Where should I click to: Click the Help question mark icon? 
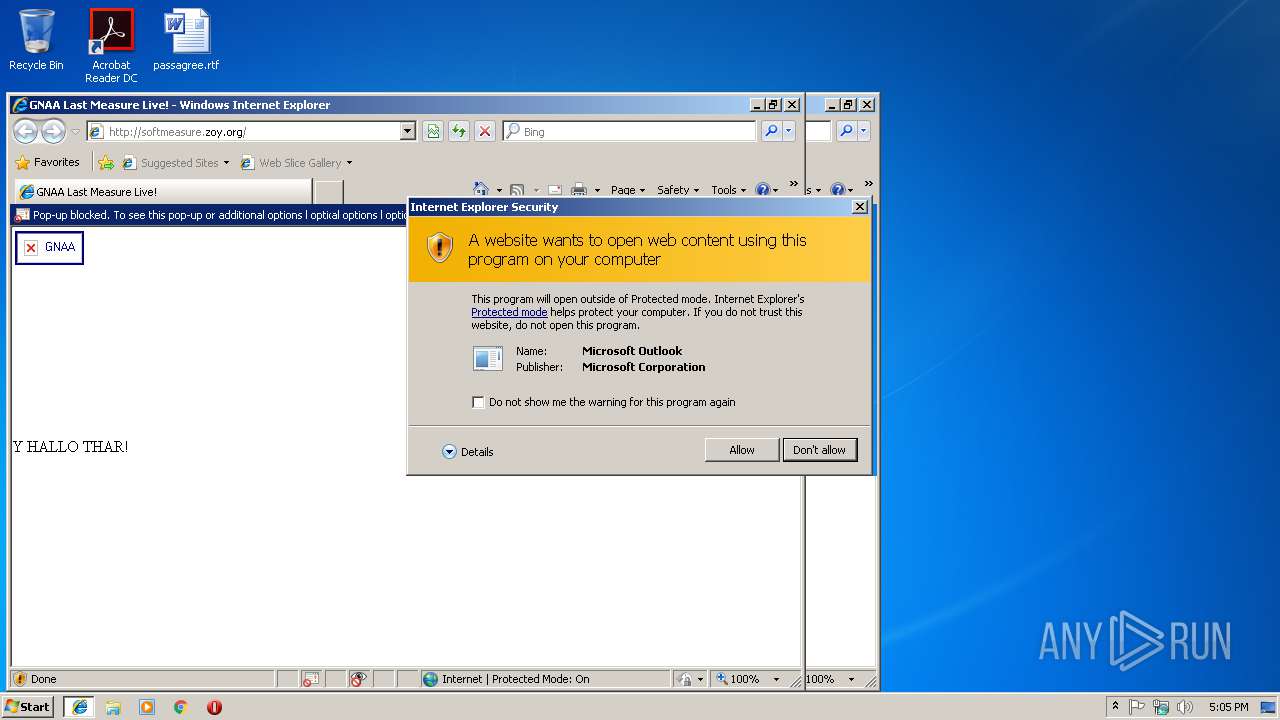tap(762, 190)
